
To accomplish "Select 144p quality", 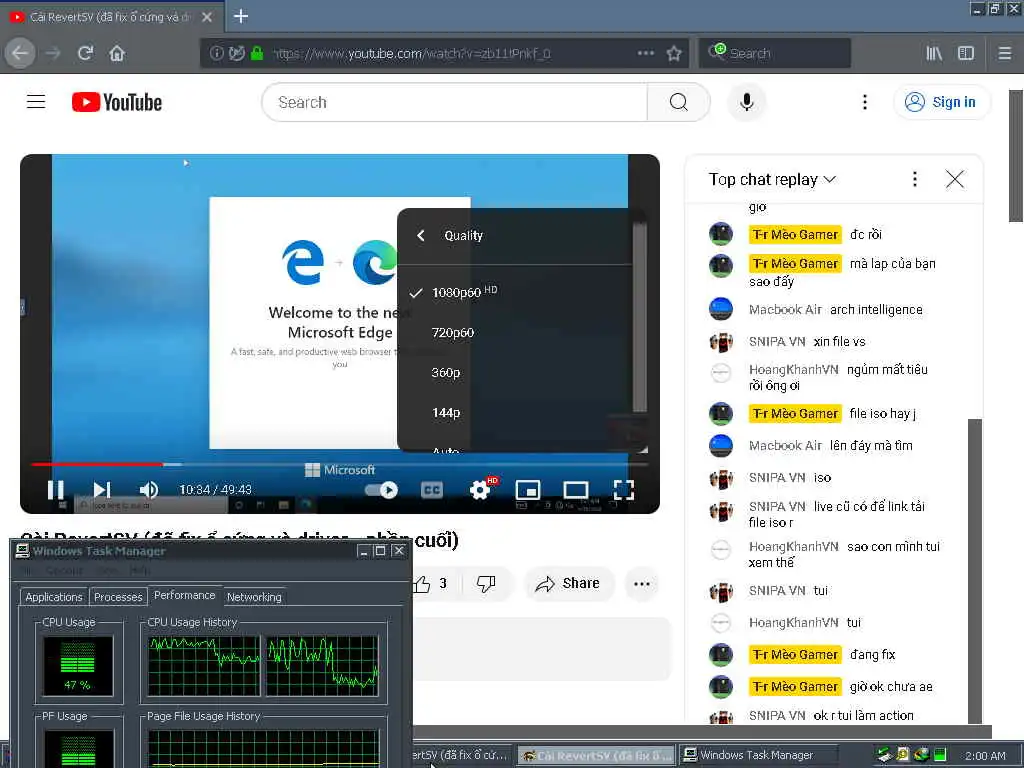I will [x=515, y=413].
